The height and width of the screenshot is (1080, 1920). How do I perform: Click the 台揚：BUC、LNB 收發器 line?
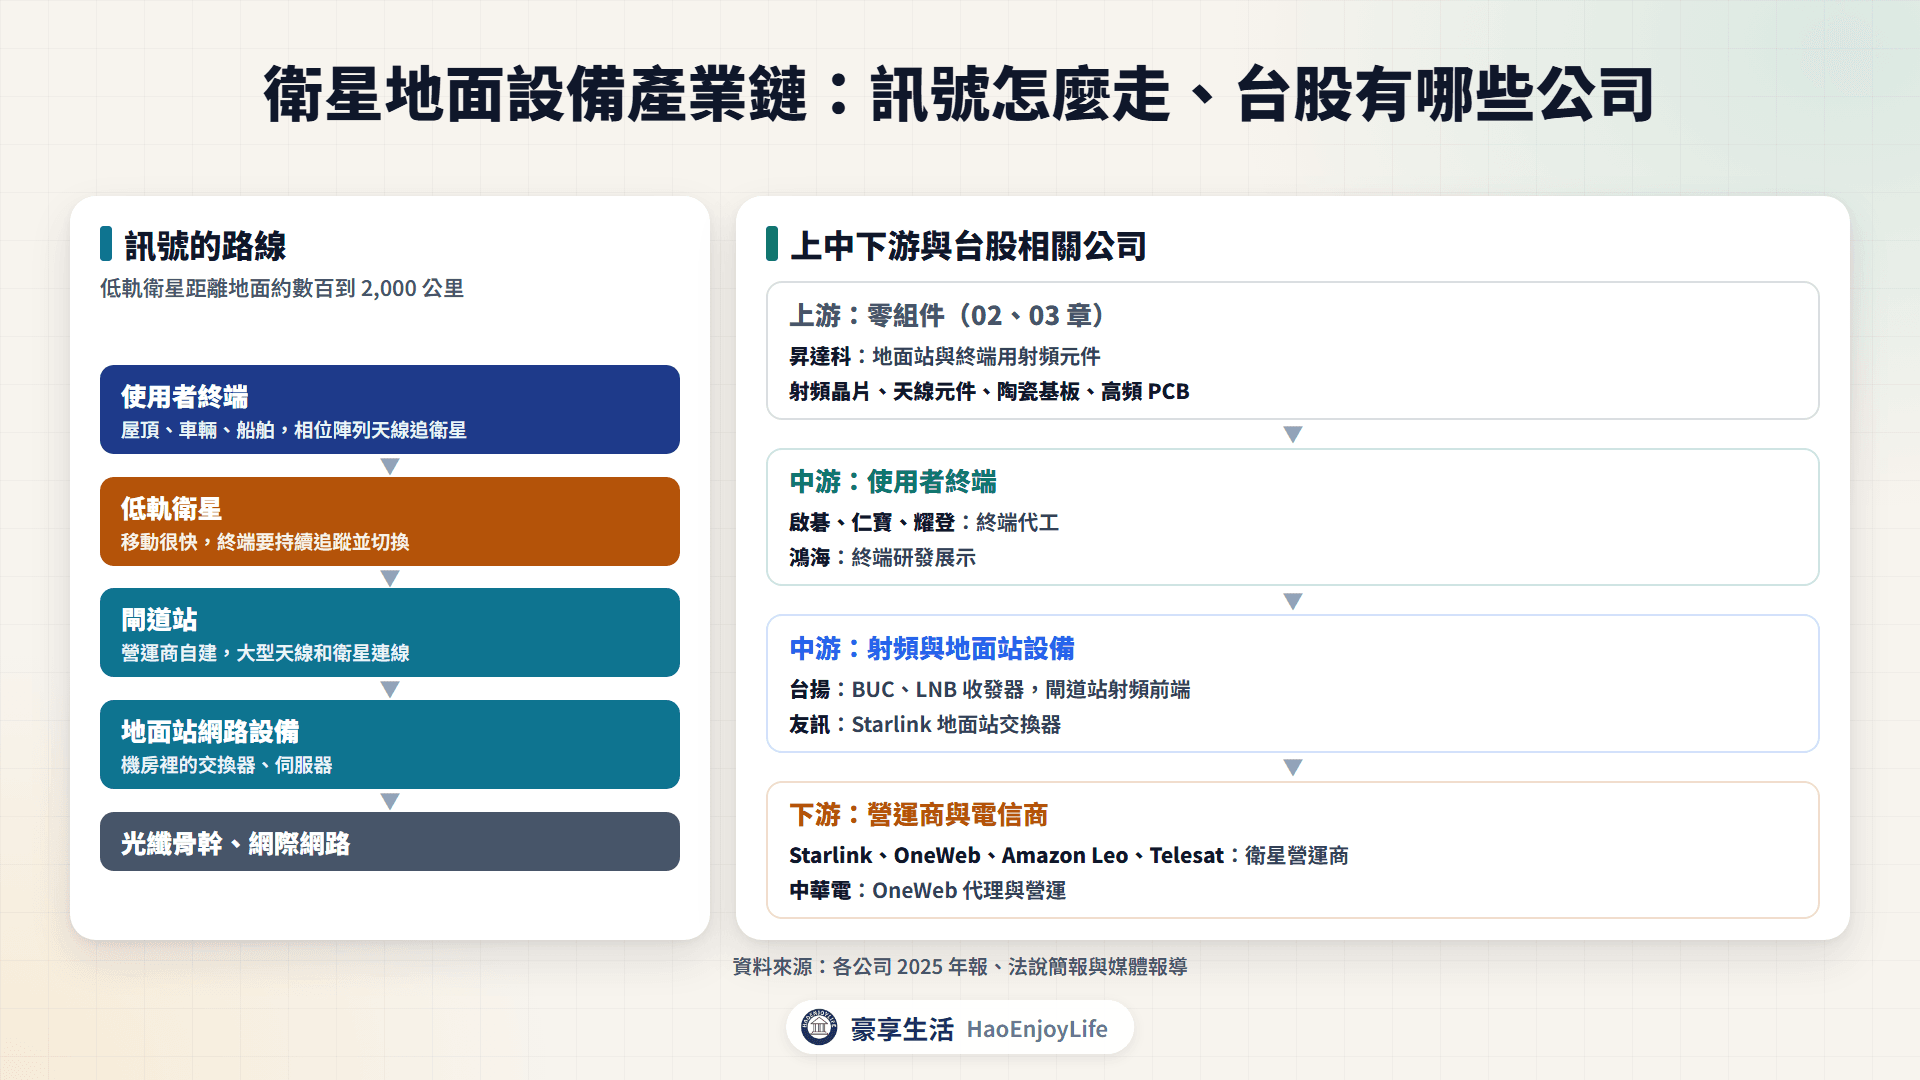click(x=989, y=689)
